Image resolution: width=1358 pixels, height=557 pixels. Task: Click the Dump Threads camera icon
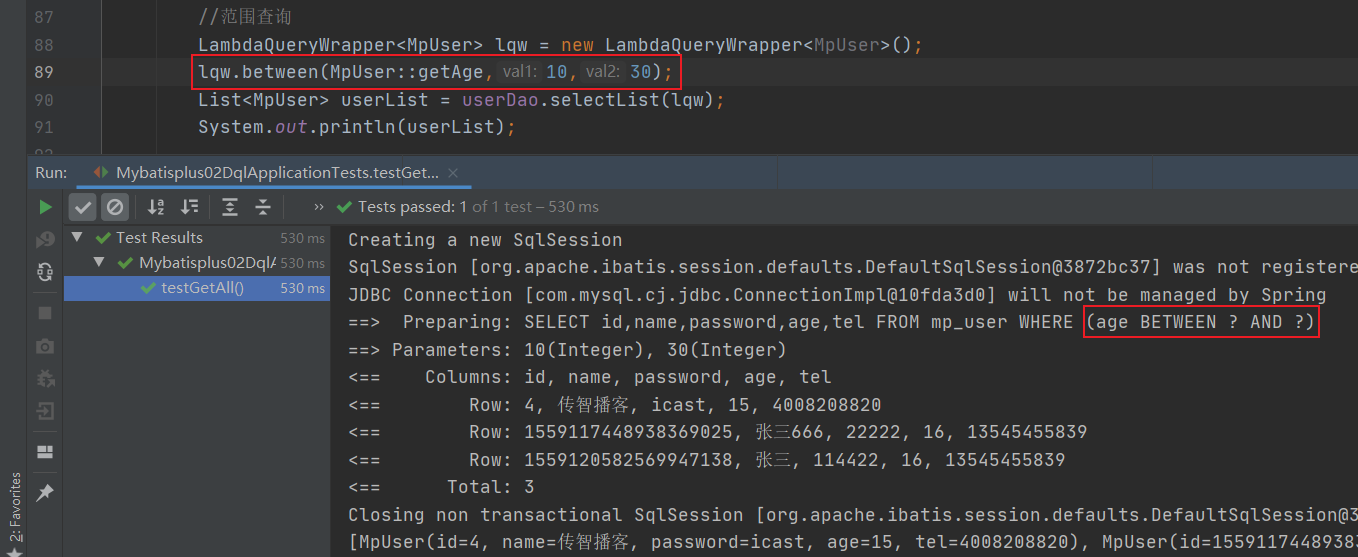(x=45, y=346)
